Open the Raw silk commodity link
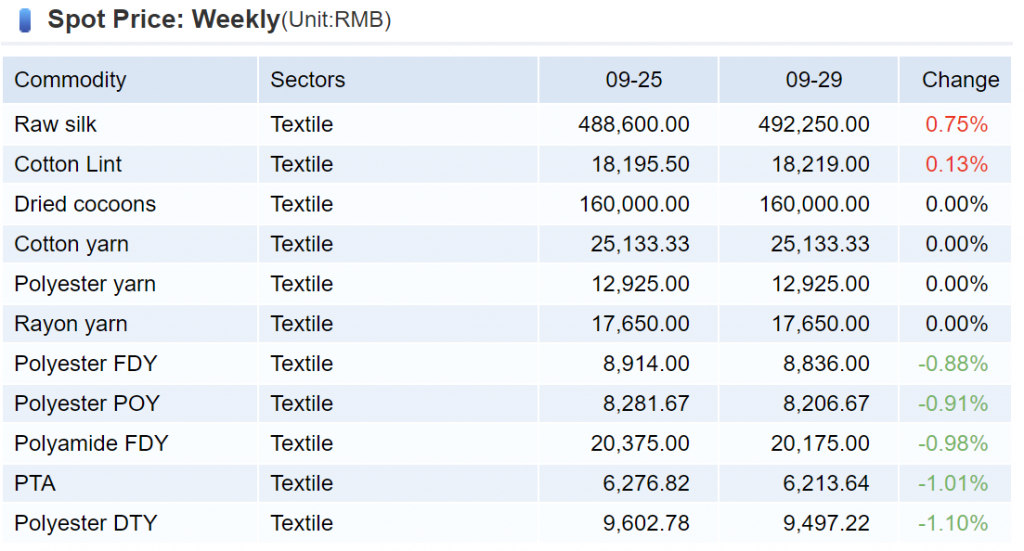The height and width of the screenshot is (551, 1024). pos(55,125)
